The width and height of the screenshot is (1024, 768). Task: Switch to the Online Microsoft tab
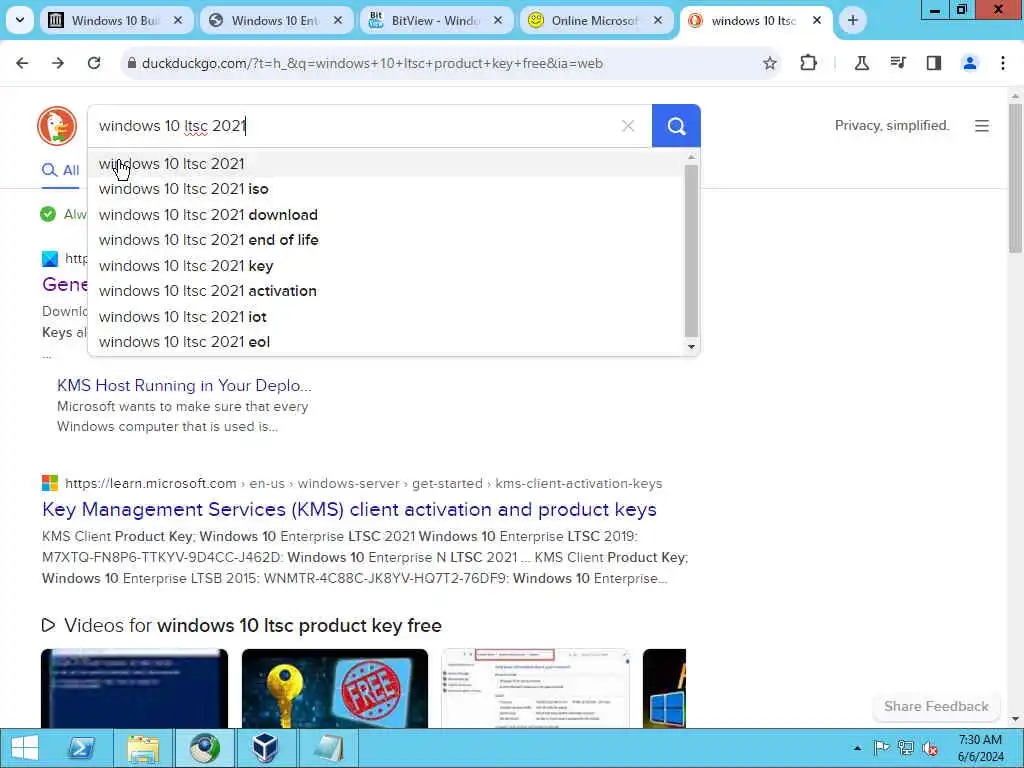pyautogui.click(x=596, y=20)
